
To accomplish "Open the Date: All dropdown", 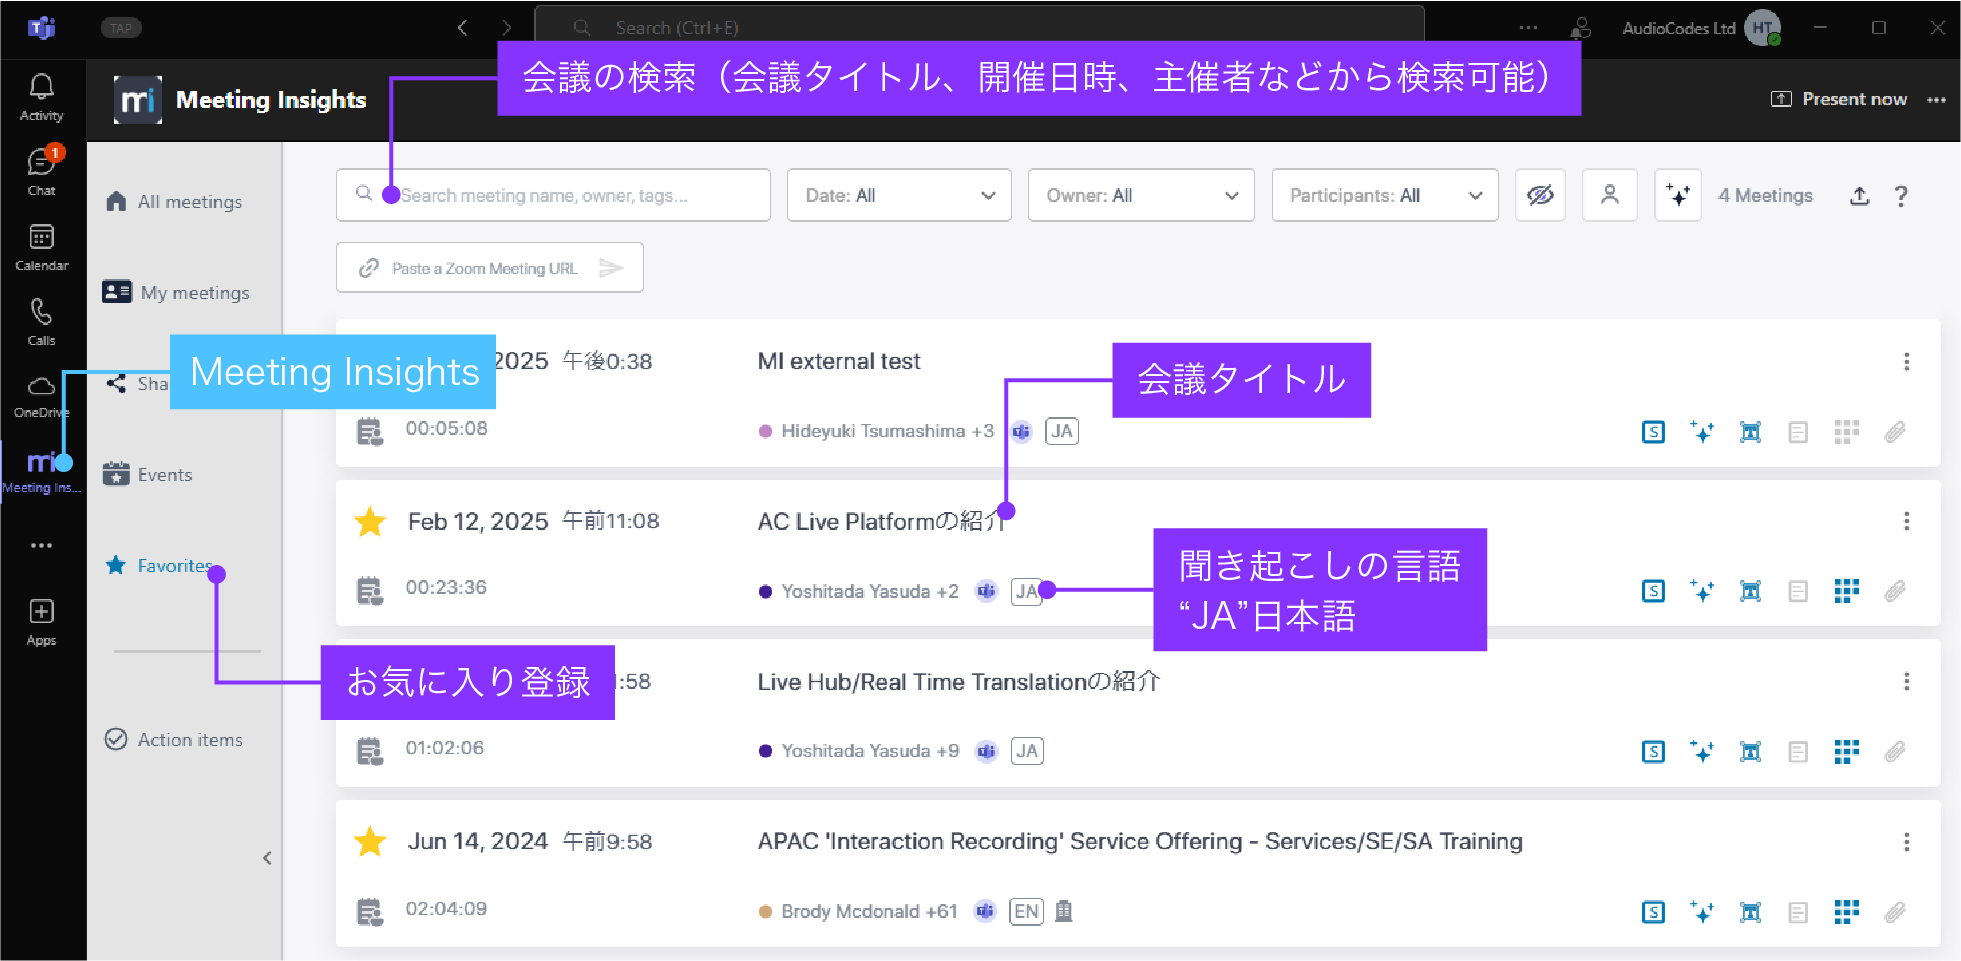I will tap(899, 195).
